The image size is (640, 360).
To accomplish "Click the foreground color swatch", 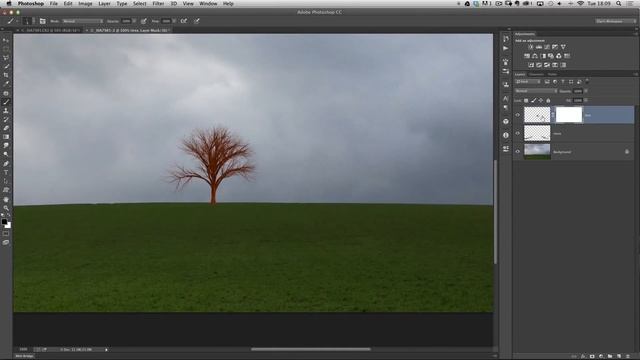I will point(4,222).
